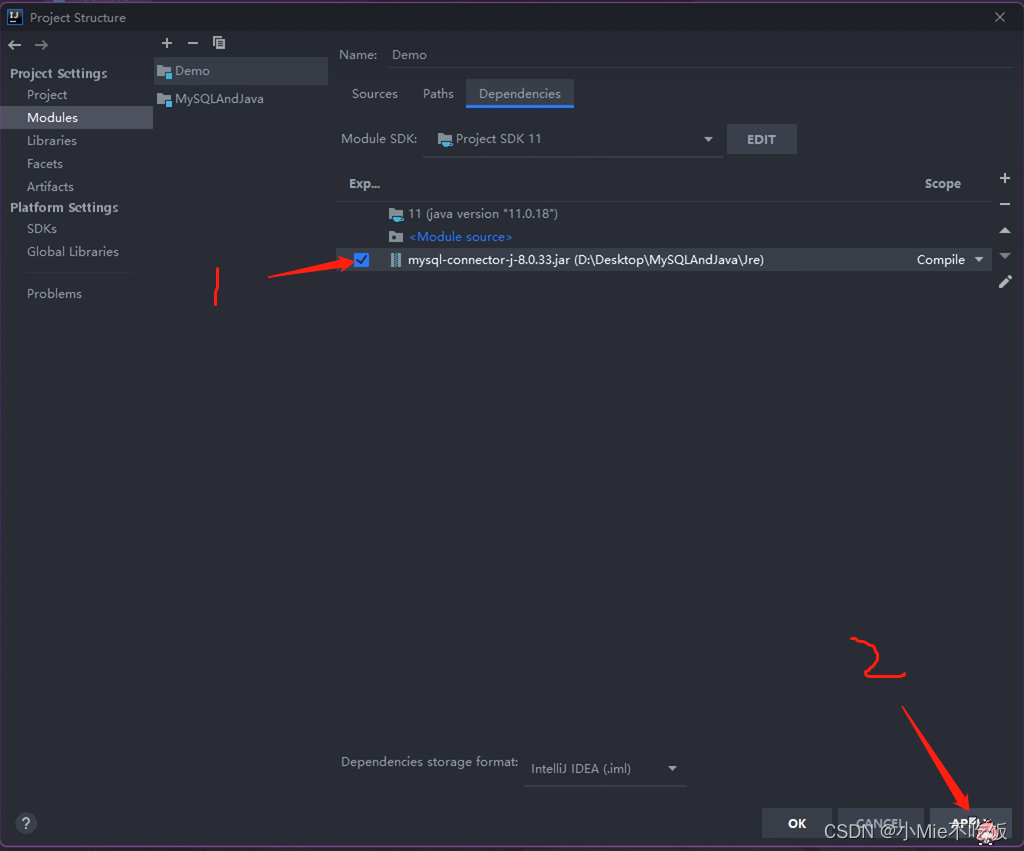Change scope using the Compile dropdown

(x=947, y=259)
